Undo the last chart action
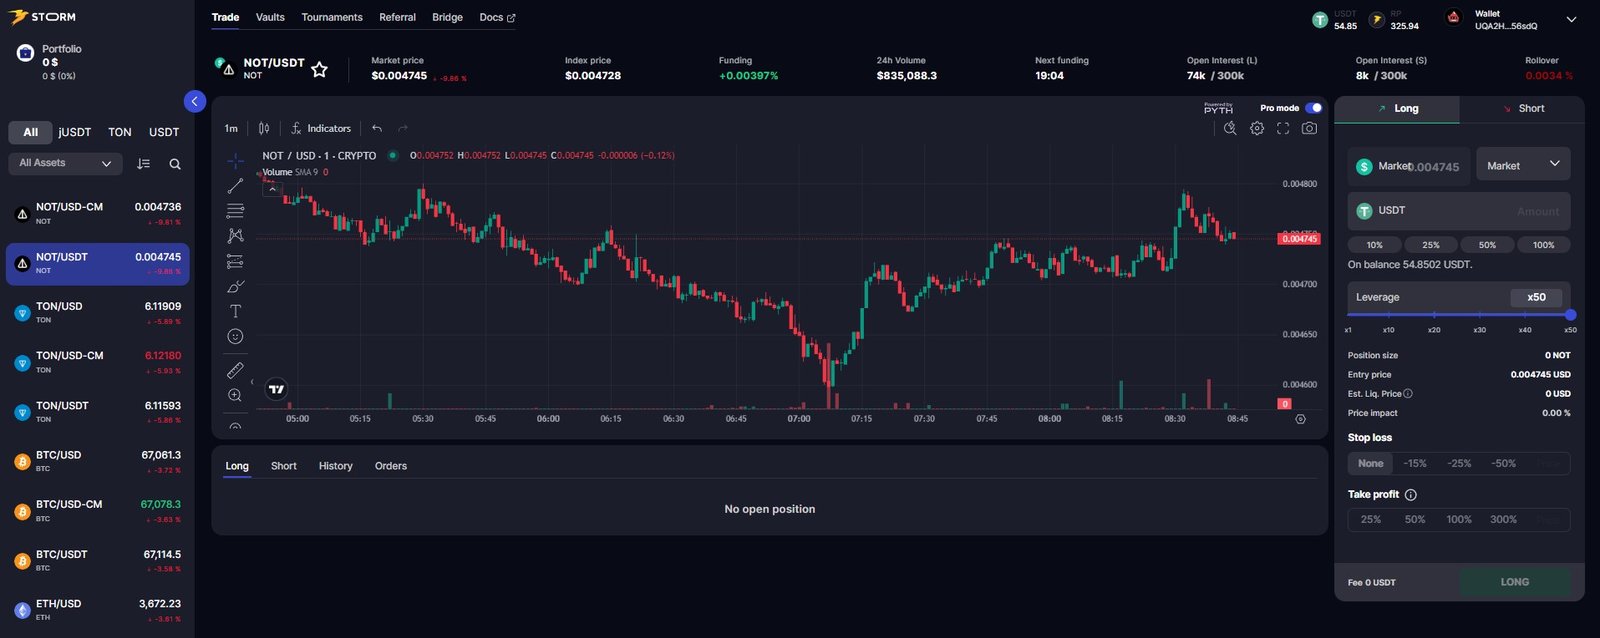 click(x=377, y=128)
